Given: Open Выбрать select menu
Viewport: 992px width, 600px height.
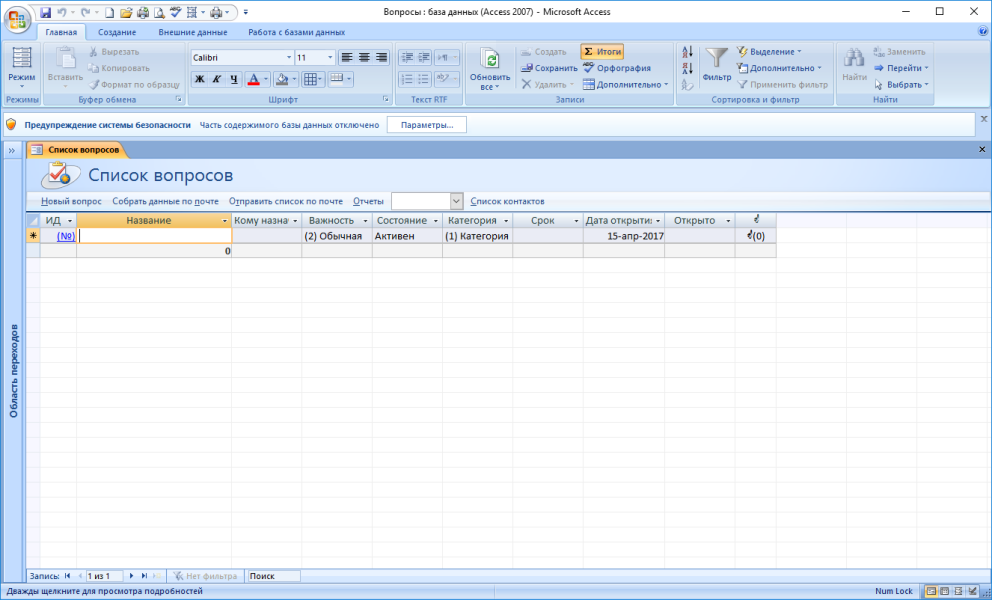Looking at the screenshot, I should [x=901, y=84].
